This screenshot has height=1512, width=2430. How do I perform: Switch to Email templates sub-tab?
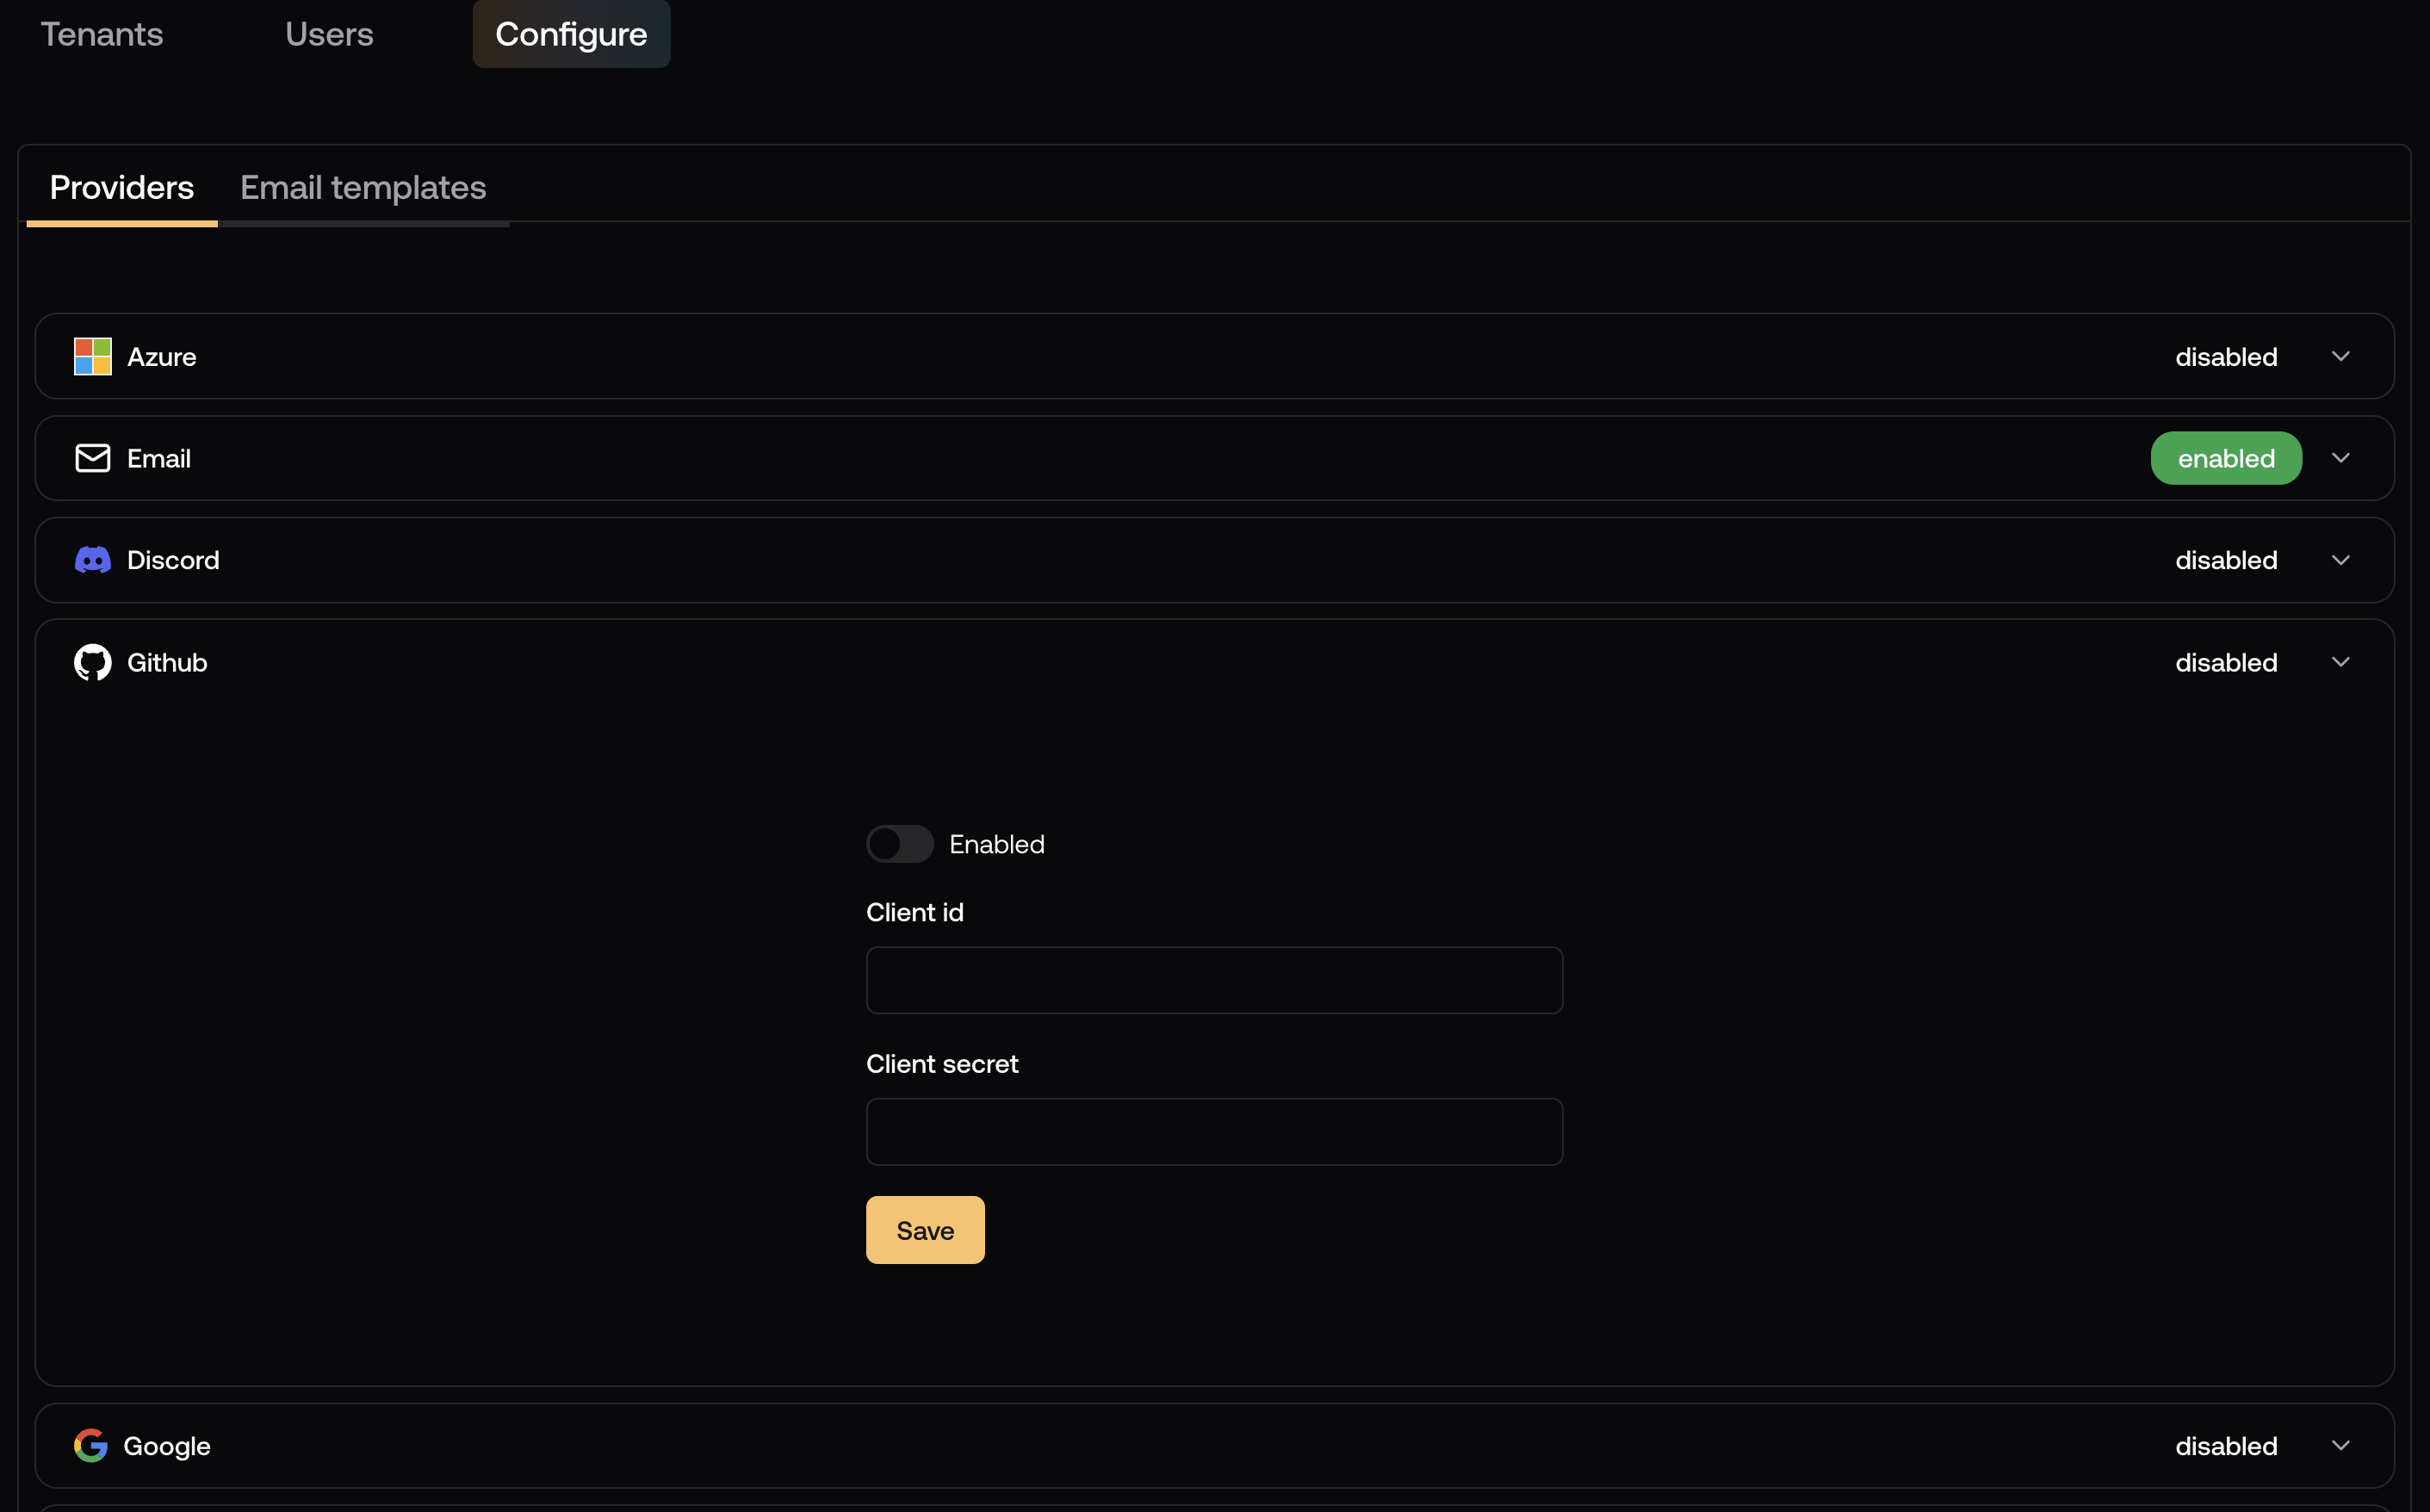coord(363,188)
